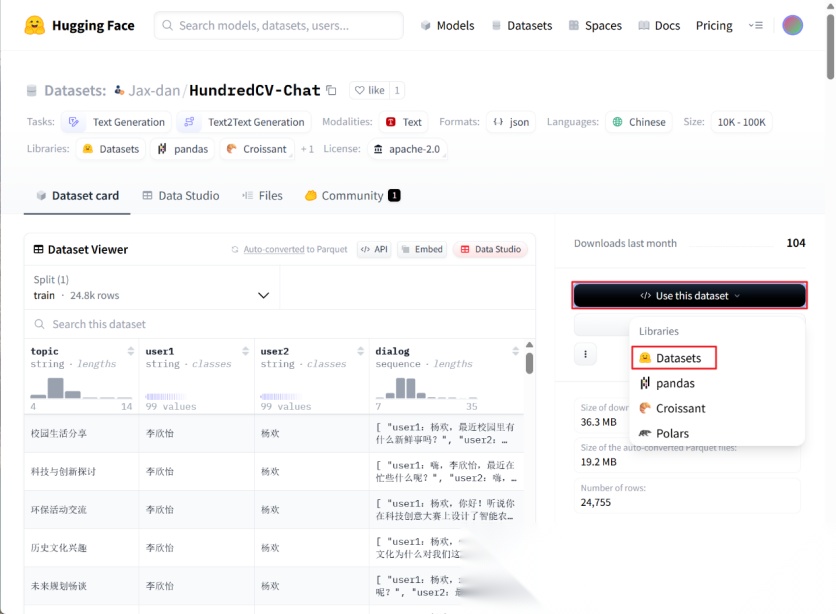This screenshot has width=836, height=614.
Task: Click the Hugging Face logo icon
Action: [35, 25]
